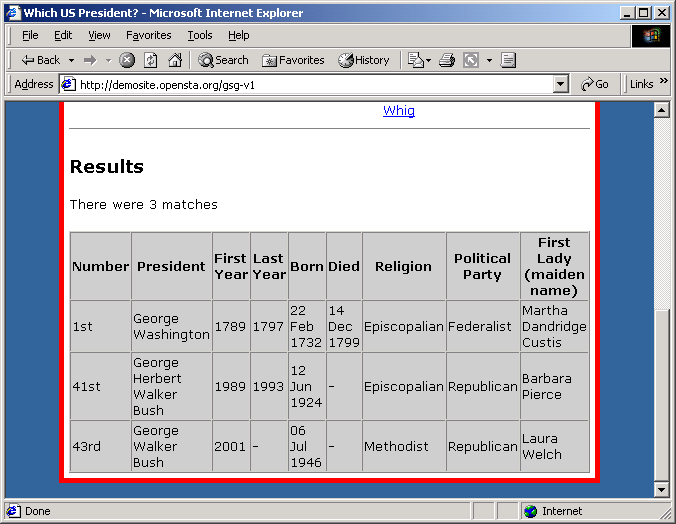Click the 'Political Party' column header
This screenshot has height=524, width=676.
click(x=483, y=266)
